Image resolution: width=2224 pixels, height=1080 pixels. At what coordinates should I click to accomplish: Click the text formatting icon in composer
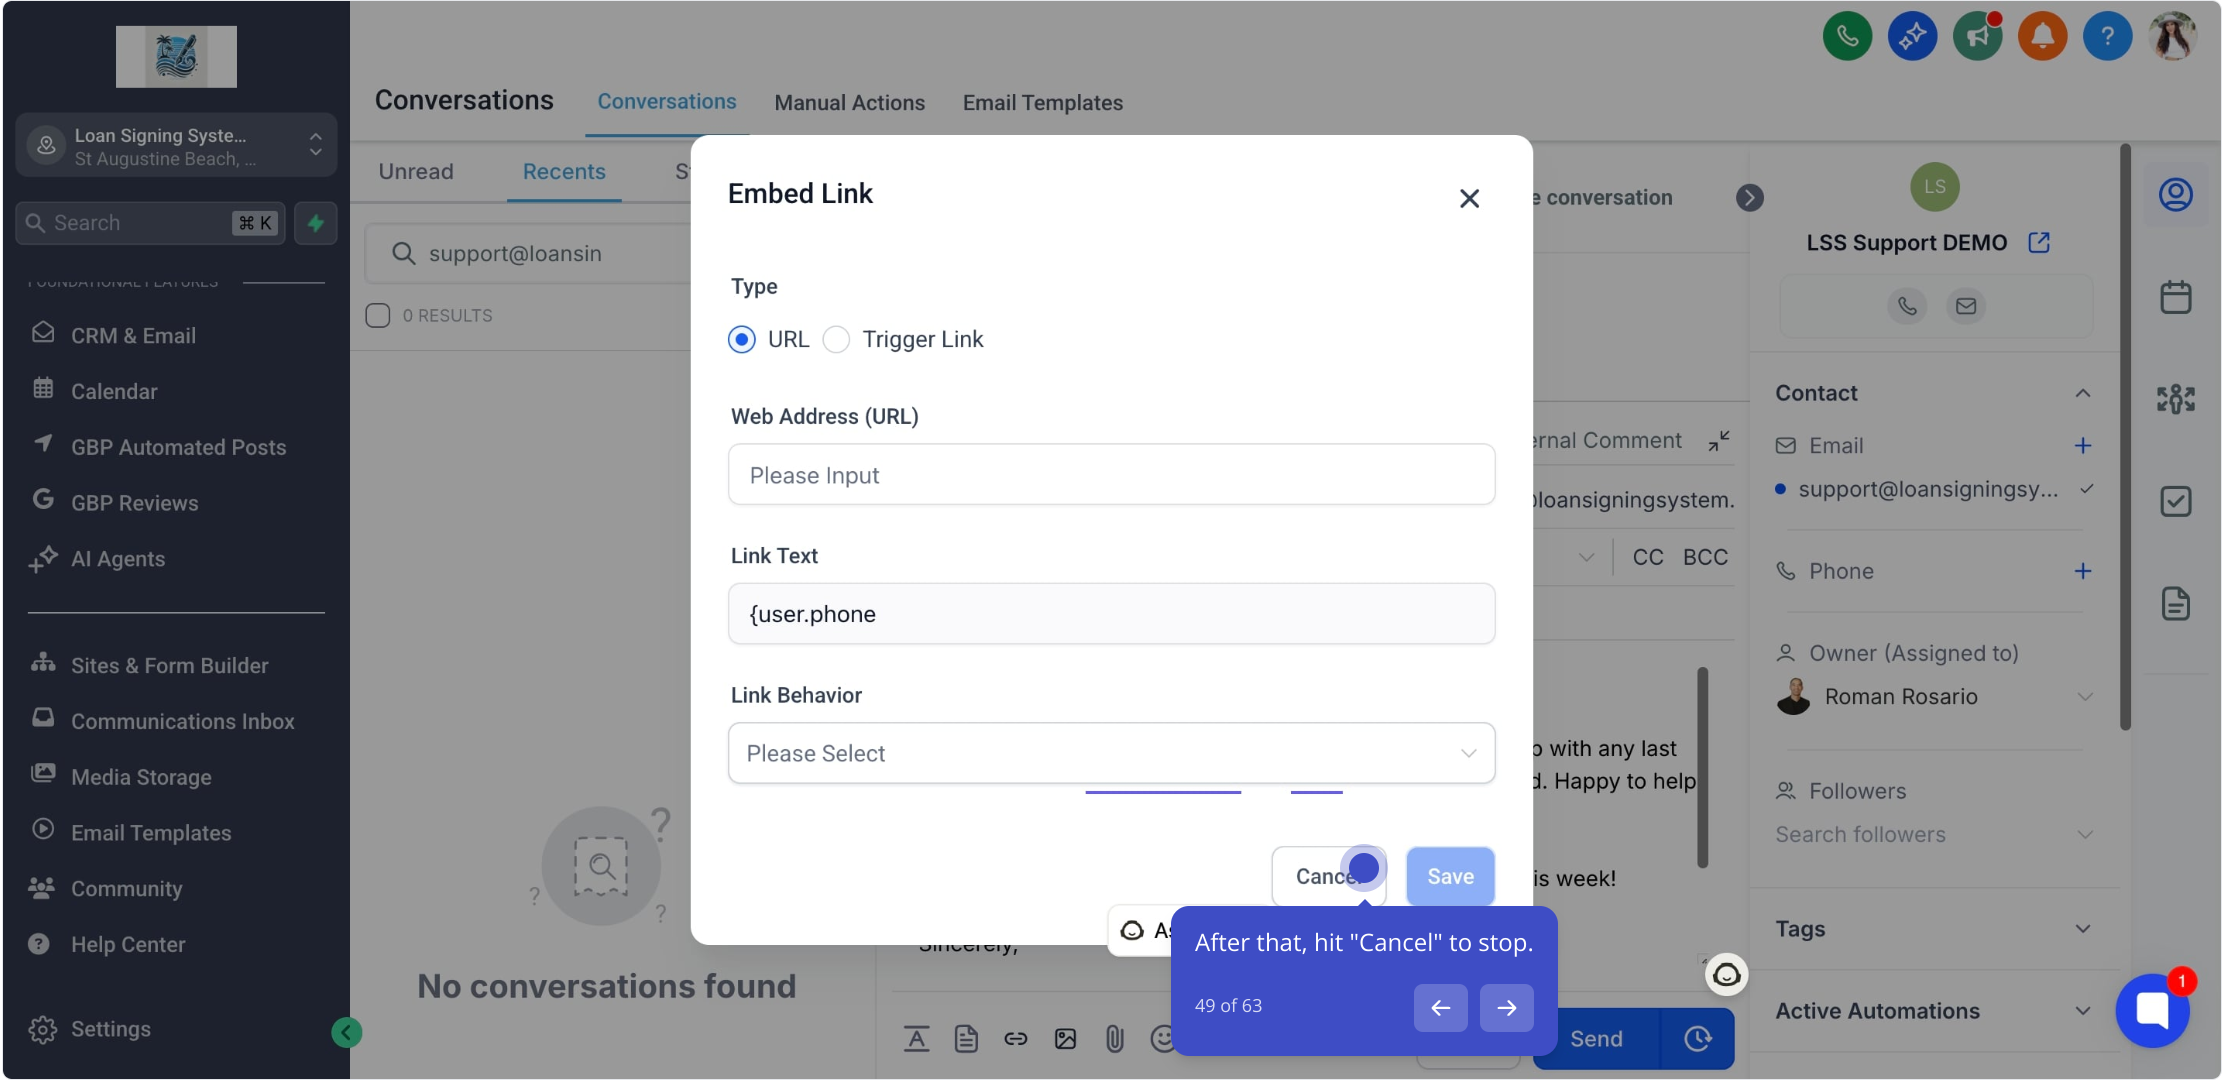pyautogui.click(x=916, y=1039)
